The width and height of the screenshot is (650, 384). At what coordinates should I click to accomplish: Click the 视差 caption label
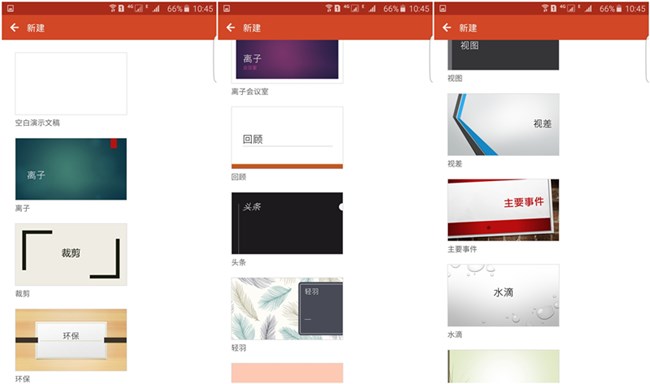coord(455,164)
